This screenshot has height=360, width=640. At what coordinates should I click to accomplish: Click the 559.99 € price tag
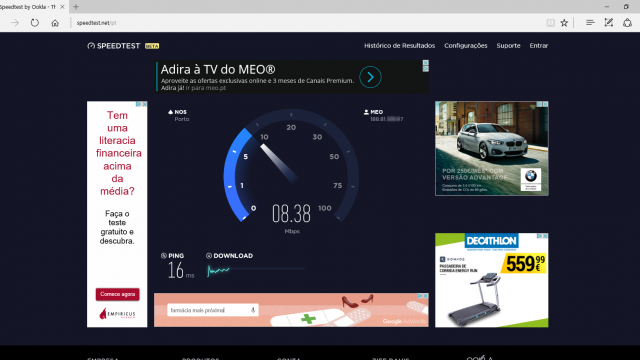[525, 263]
